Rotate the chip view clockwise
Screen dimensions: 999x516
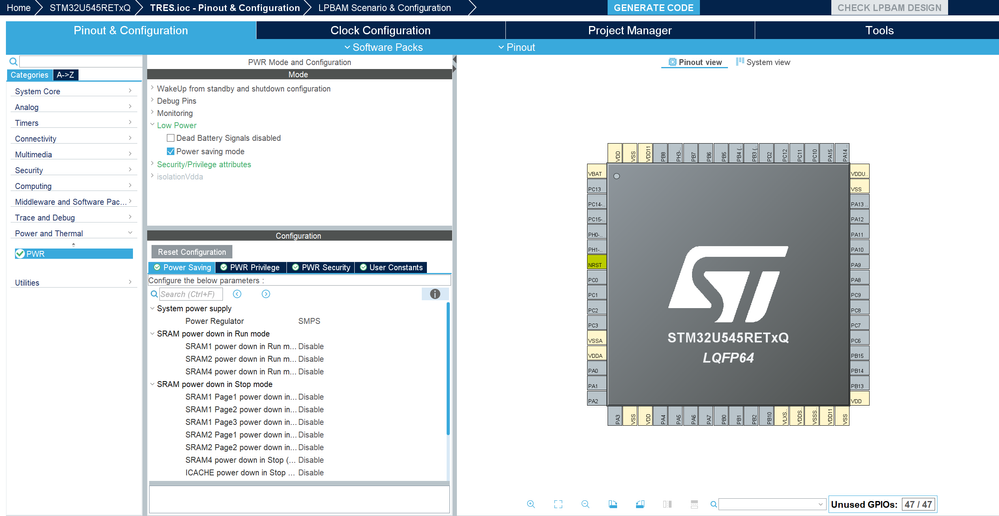pos(612,504)
